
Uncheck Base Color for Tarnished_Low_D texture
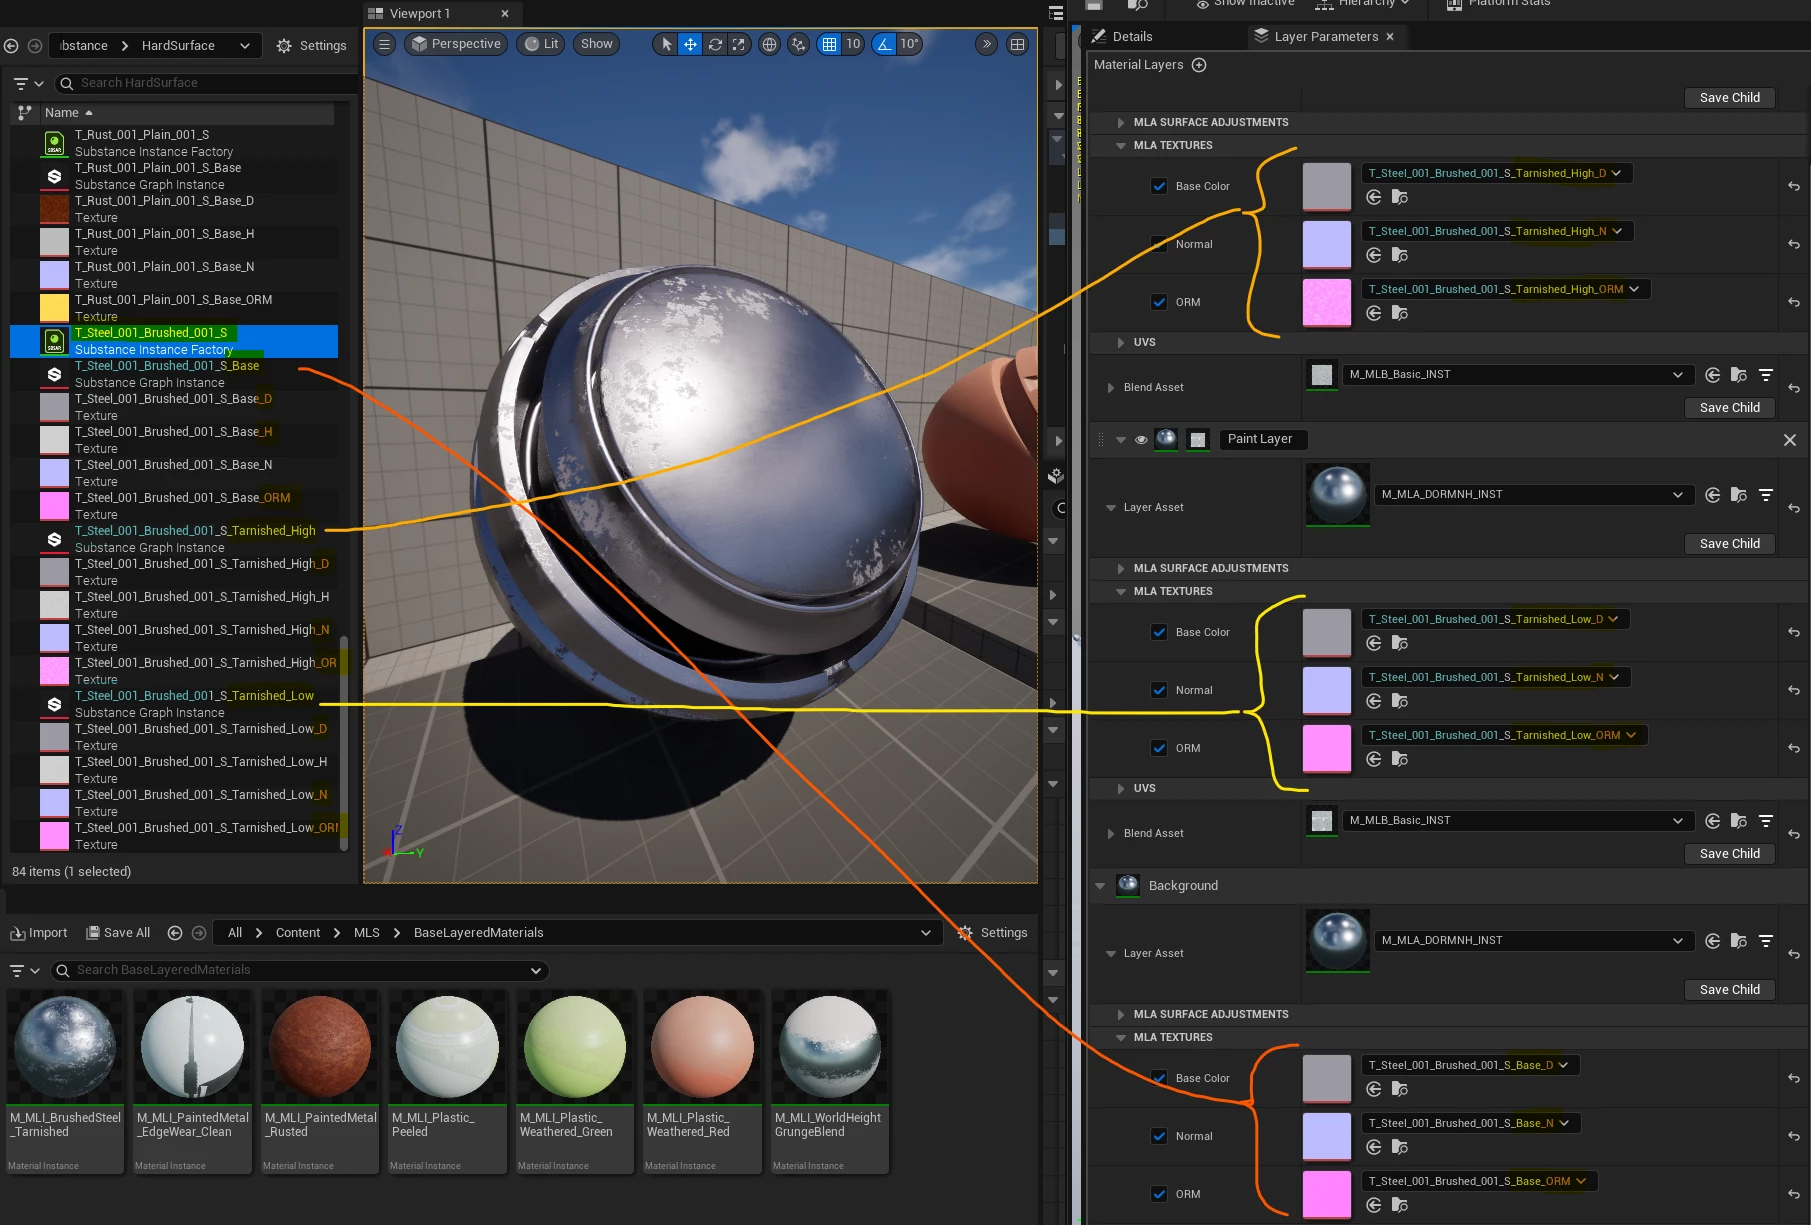tap(1159, 632)
